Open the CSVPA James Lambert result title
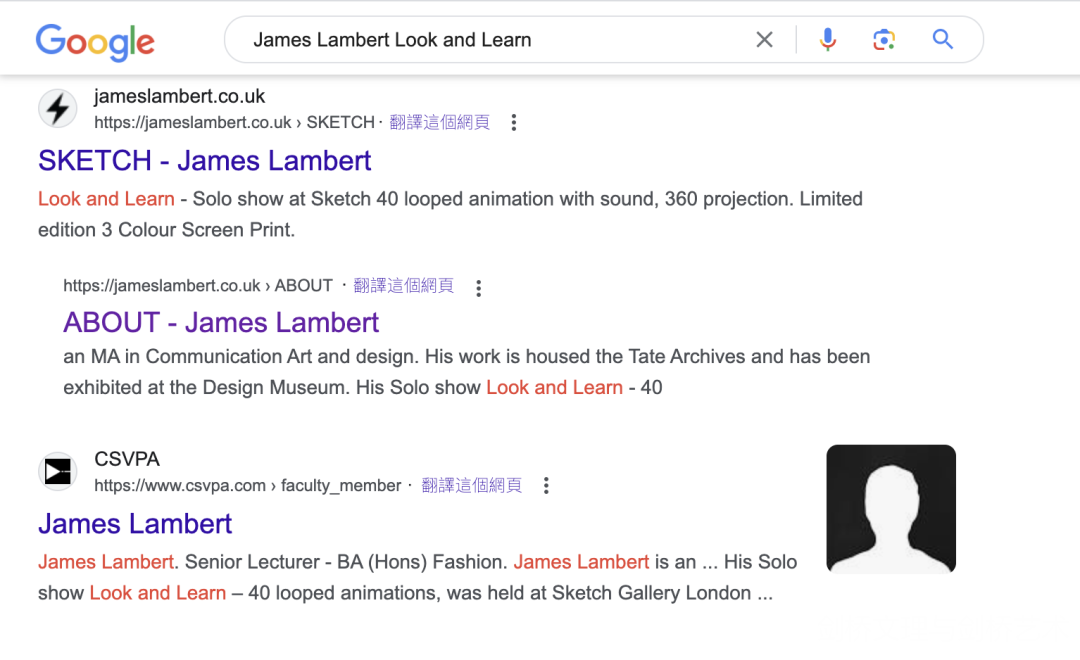1080x660 pixels. coord(135,524)
